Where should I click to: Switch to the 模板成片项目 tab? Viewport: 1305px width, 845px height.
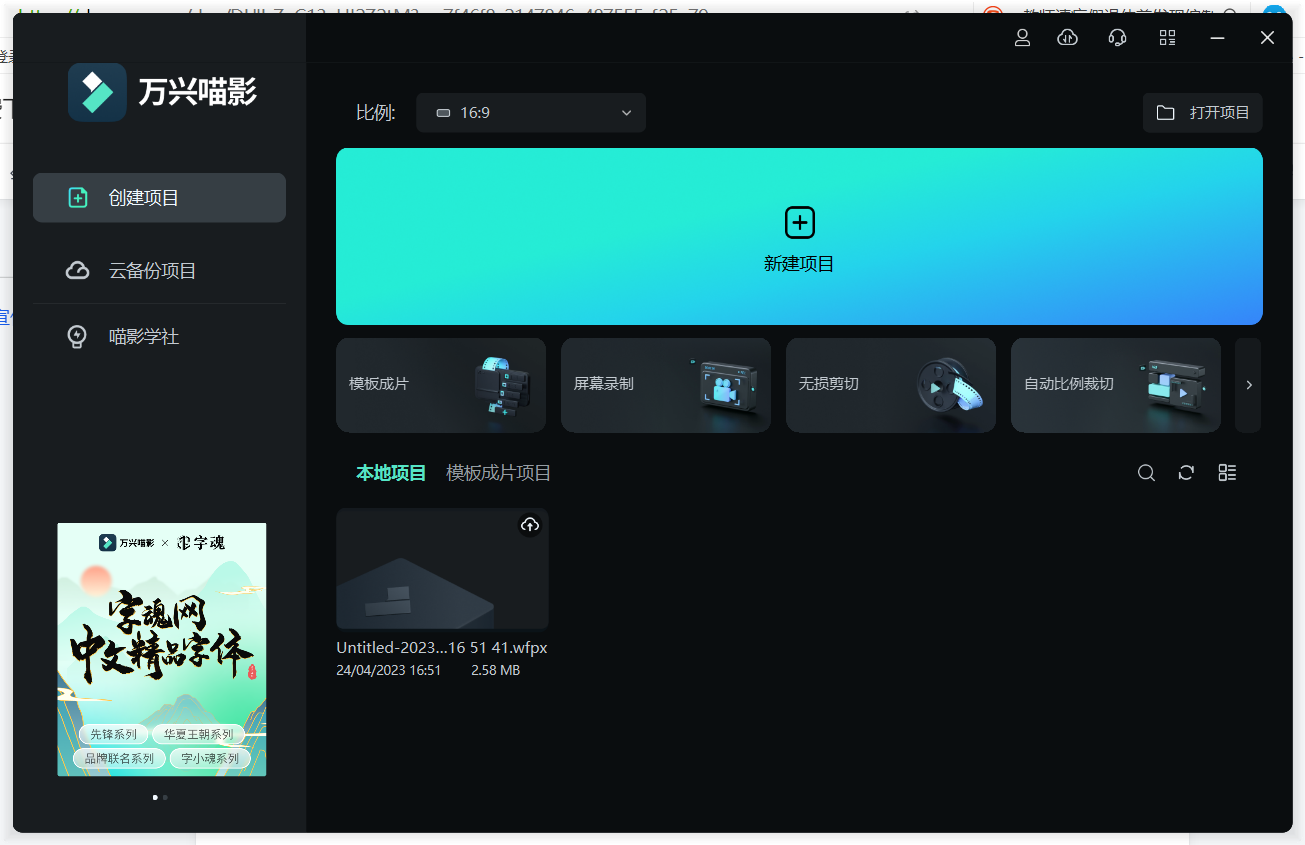click(x=498, y=473)
